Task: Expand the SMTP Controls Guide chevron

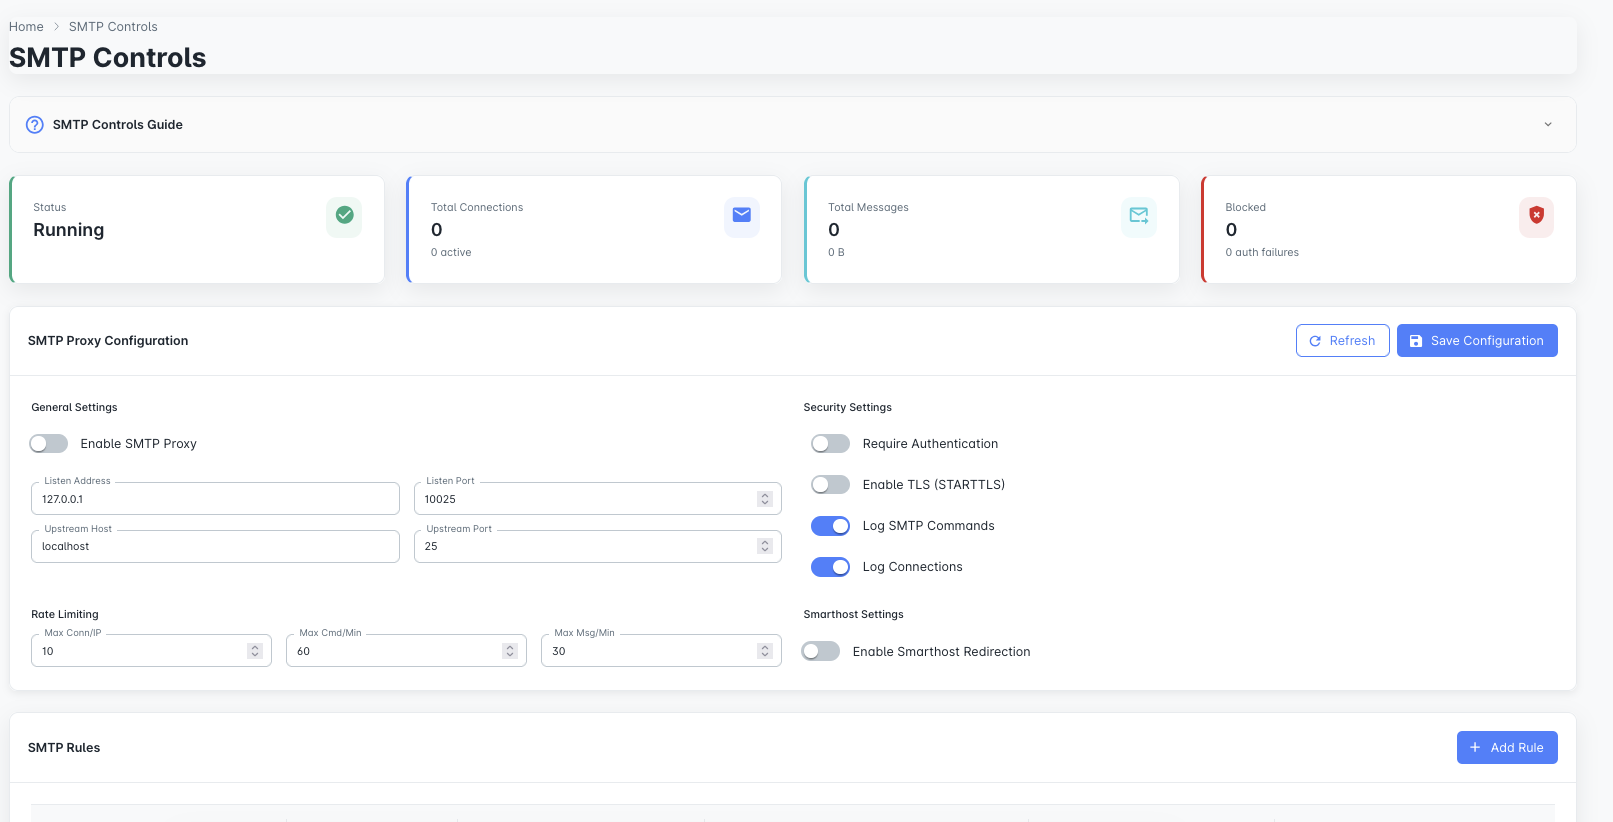Action: tap(1547, 125)
